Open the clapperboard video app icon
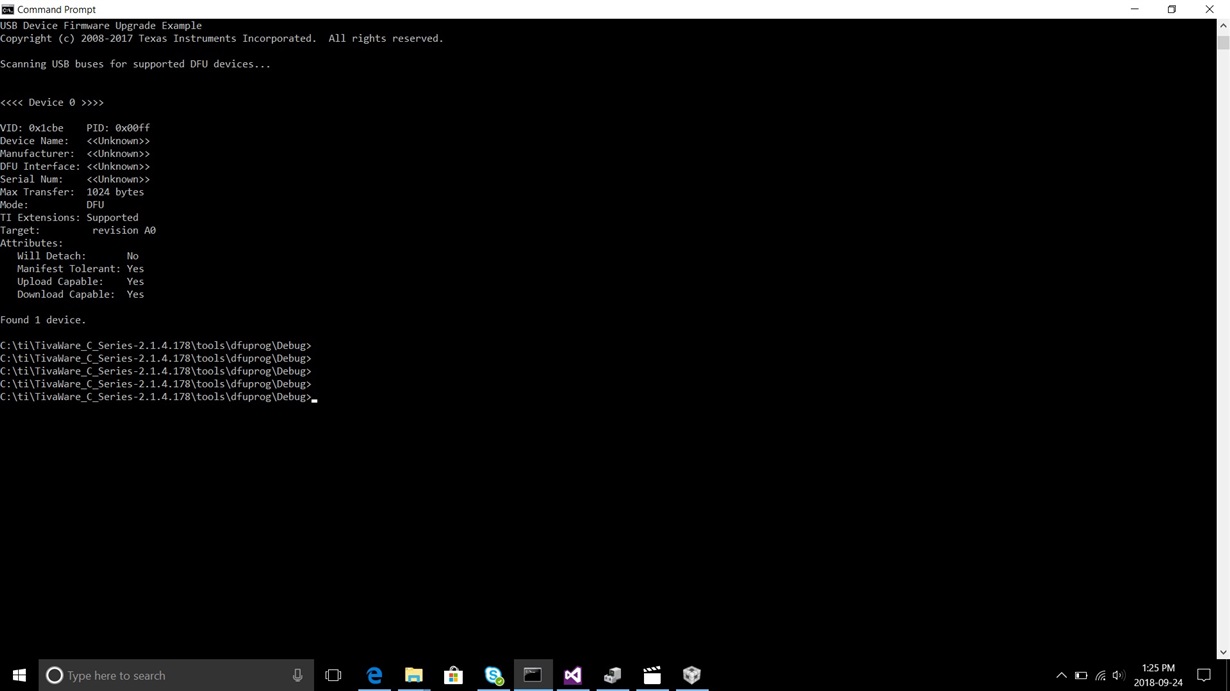Image resolution: width=1230 pixels, height=691 pixels. click(x=652, y=675)
